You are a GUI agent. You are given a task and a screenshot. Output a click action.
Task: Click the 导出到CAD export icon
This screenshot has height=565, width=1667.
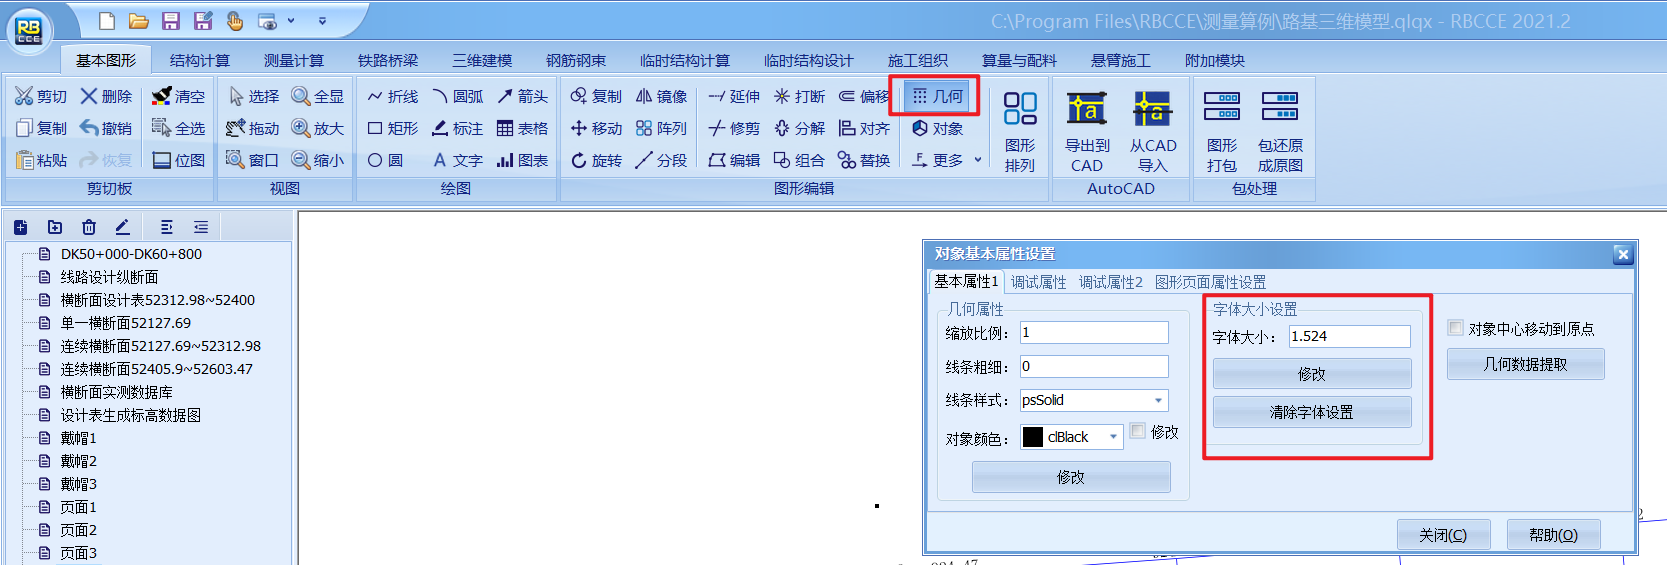point(1087,109)
